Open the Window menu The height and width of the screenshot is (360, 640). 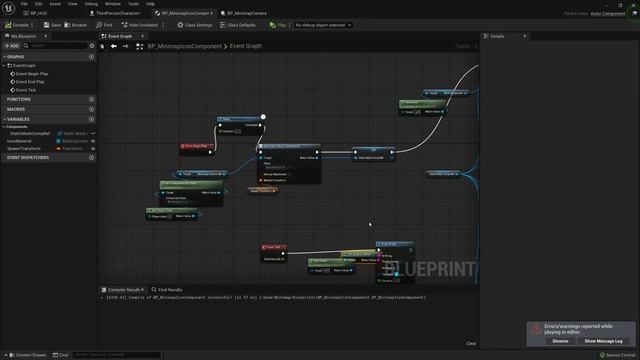[113, 4]
